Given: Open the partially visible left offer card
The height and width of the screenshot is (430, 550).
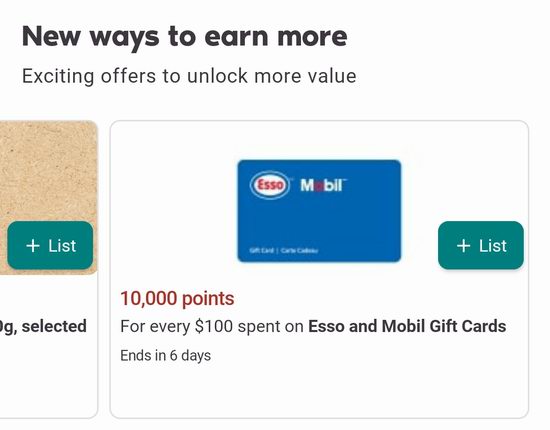Looking at the screenshot, I should click(49, 269).
